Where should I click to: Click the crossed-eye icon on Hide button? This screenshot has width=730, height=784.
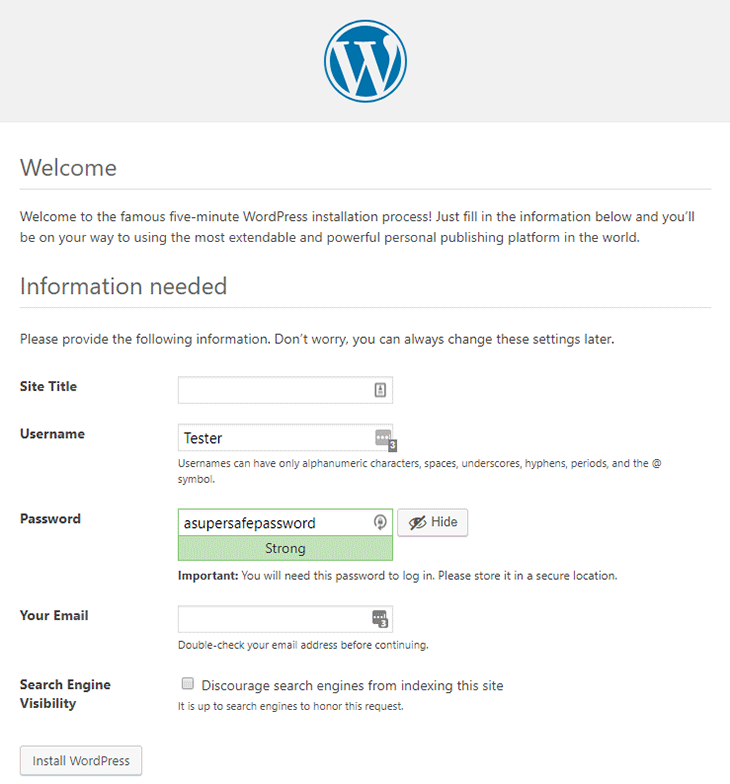point(418,522)
